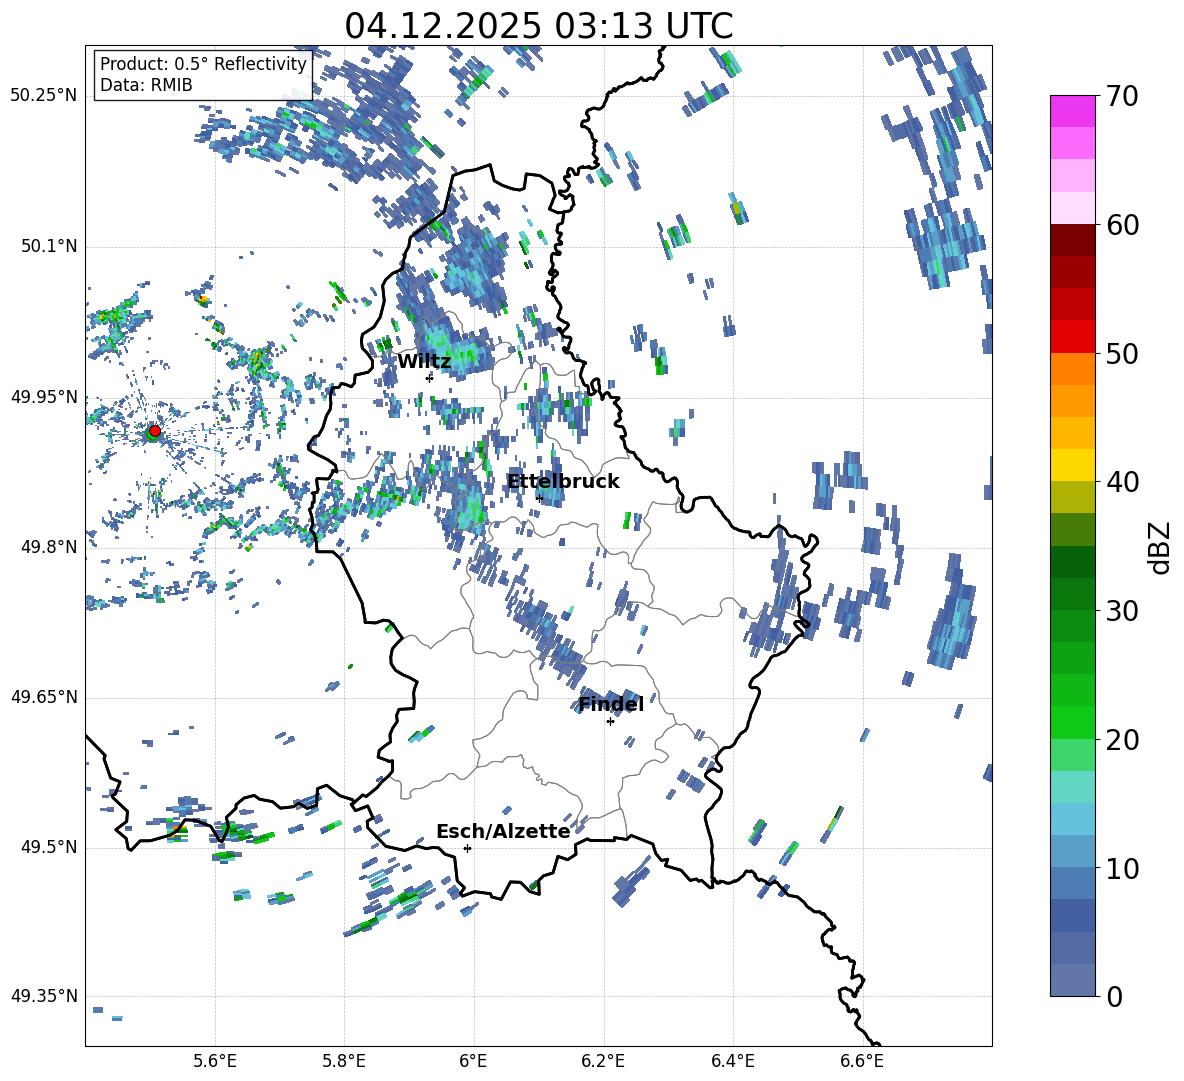Click the Wiltz cross marker
1184x1081 pixels.
[430, 378]
